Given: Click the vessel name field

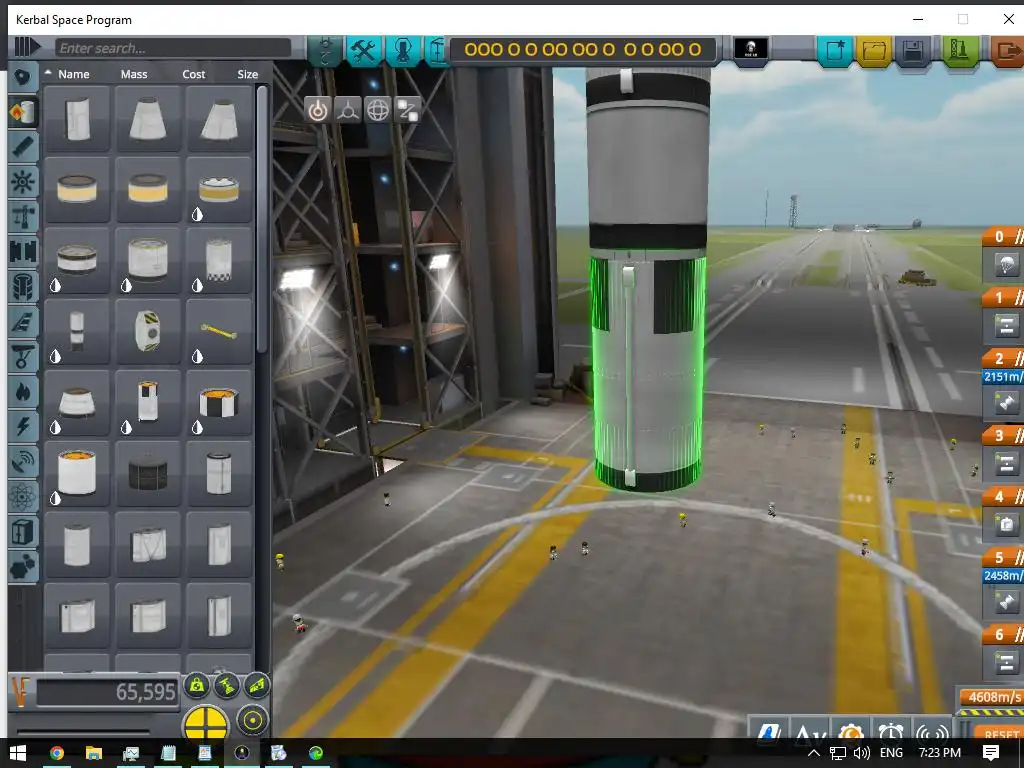Looking at the screenshot, I should coord(583,49).
